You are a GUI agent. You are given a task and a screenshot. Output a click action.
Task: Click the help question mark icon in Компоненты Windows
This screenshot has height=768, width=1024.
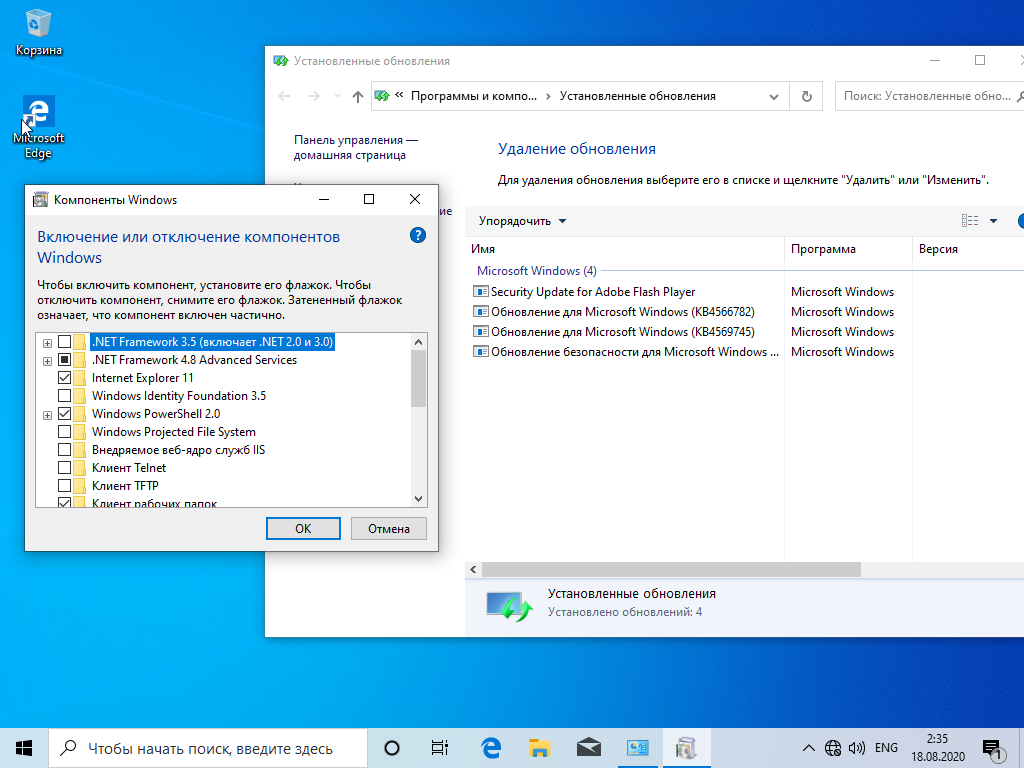coord(418,235)
